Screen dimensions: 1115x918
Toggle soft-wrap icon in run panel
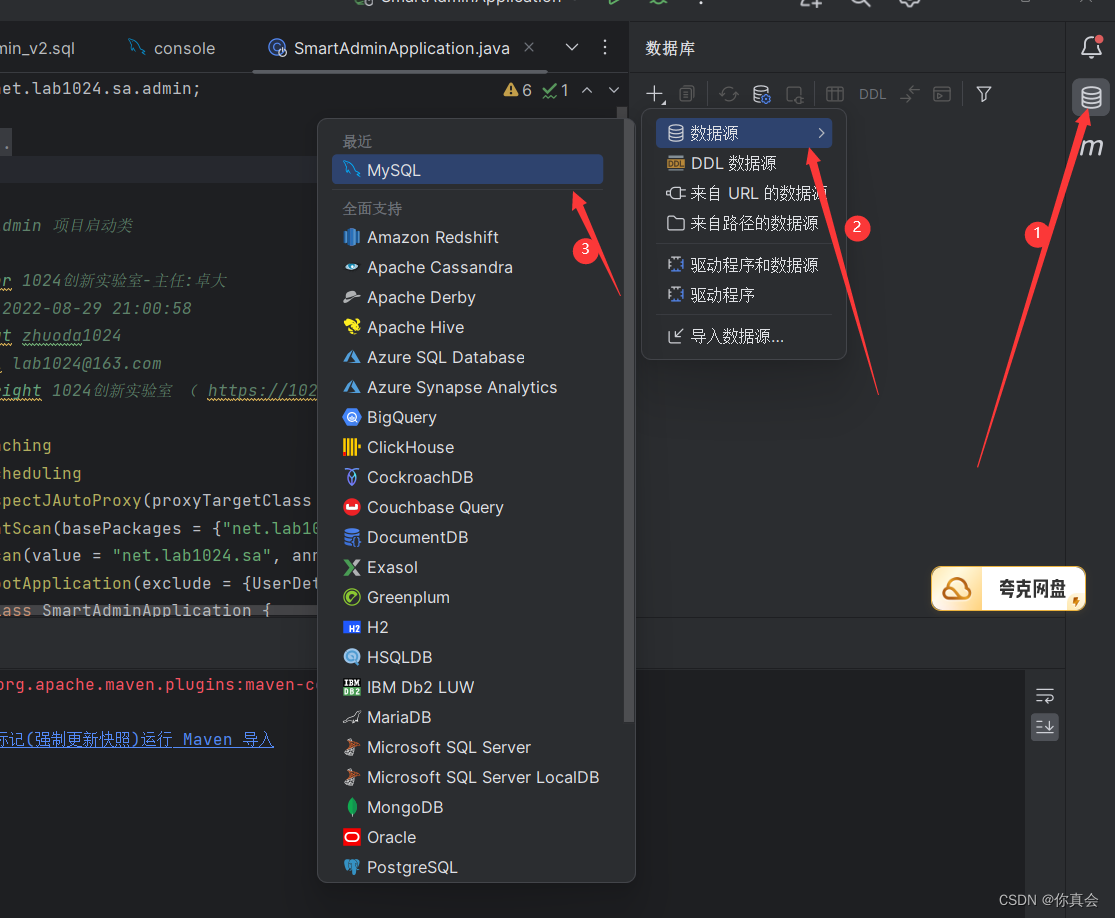pyautogui.click(x=1045, y=695)
